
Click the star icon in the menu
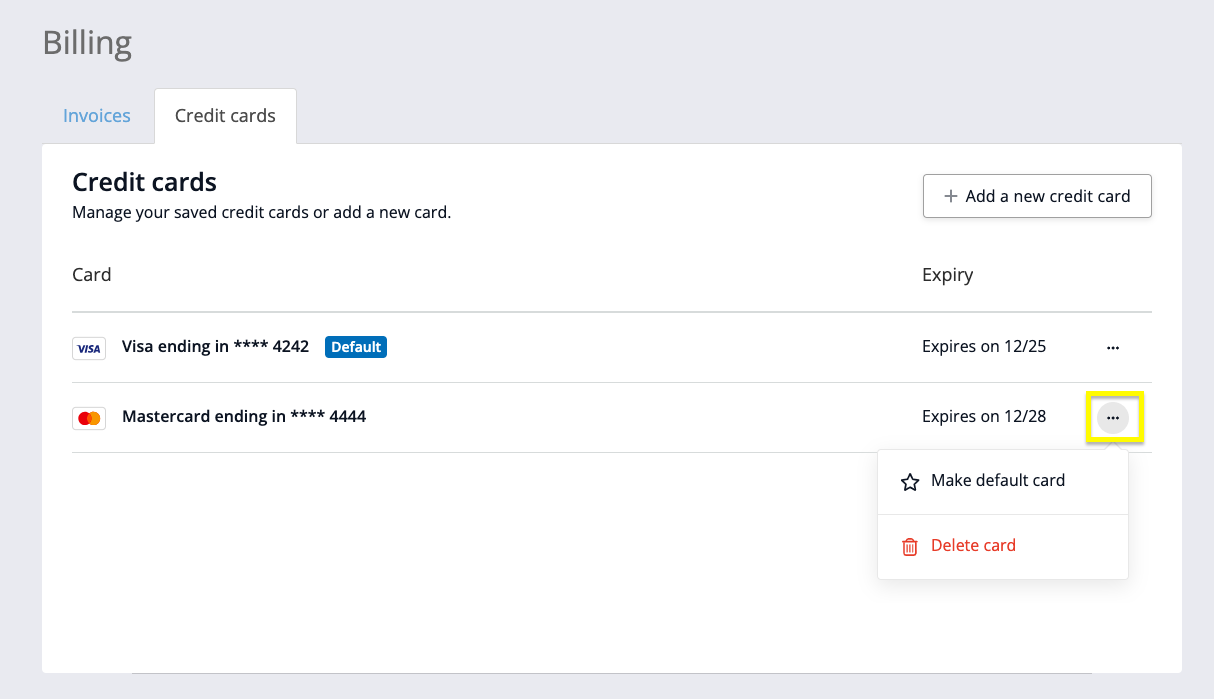coord(909,482)
